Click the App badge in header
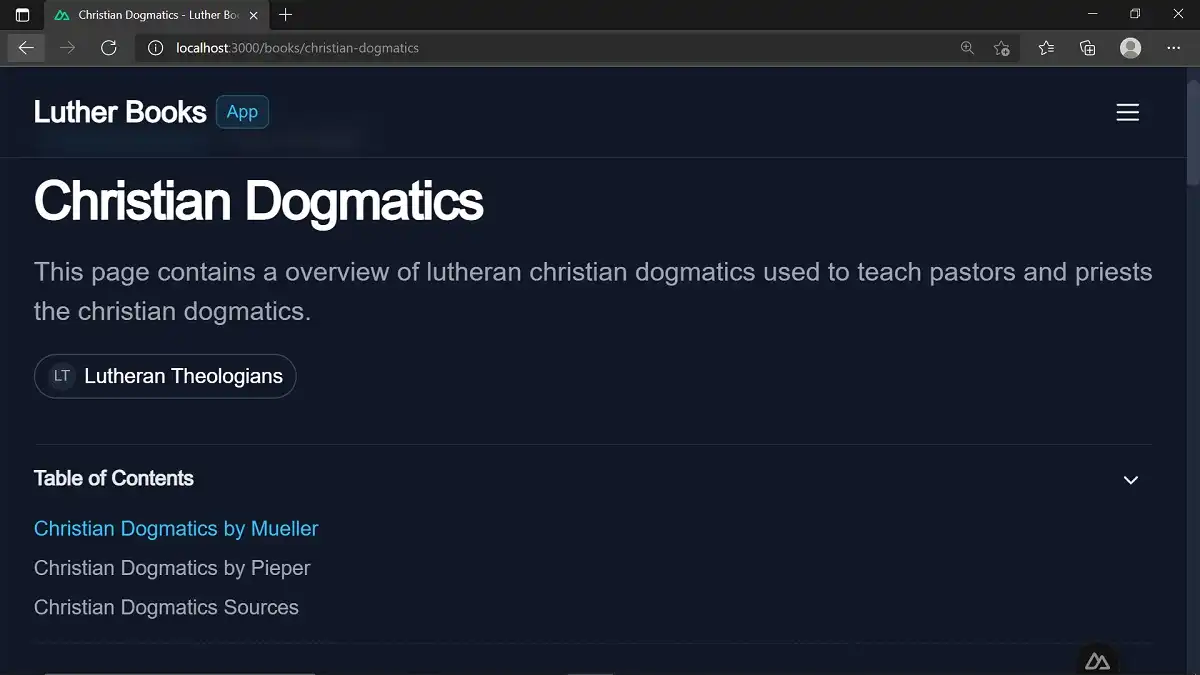Image resolution: width=1200 pixels, height=675 pixels. pos(242,112)
